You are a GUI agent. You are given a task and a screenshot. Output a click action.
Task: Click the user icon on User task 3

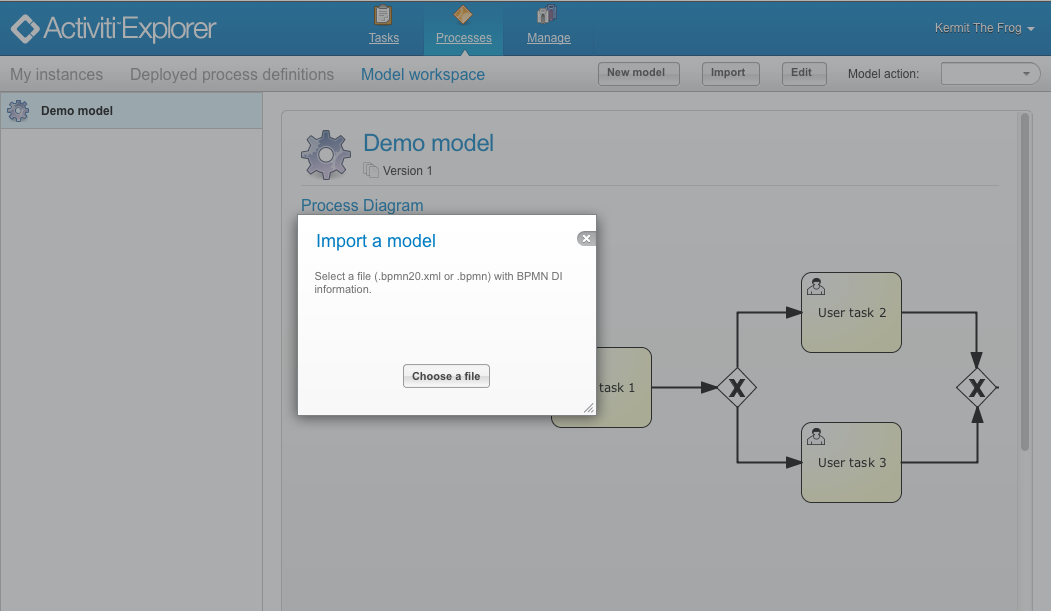pos(815,436)
